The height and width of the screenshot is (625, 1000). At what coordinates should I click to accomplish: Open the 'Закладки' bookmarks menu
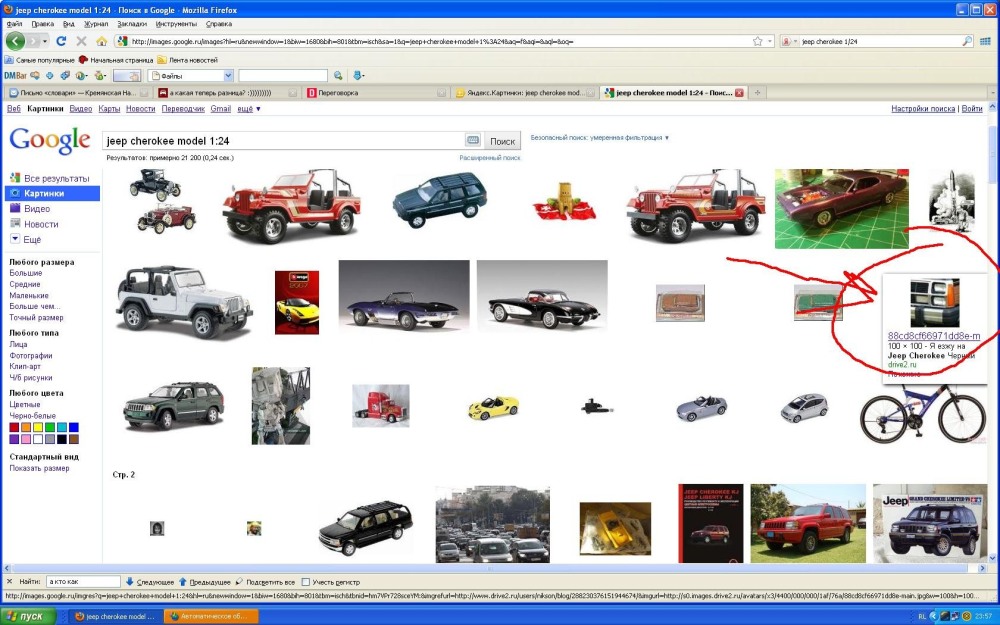[132, 22]
